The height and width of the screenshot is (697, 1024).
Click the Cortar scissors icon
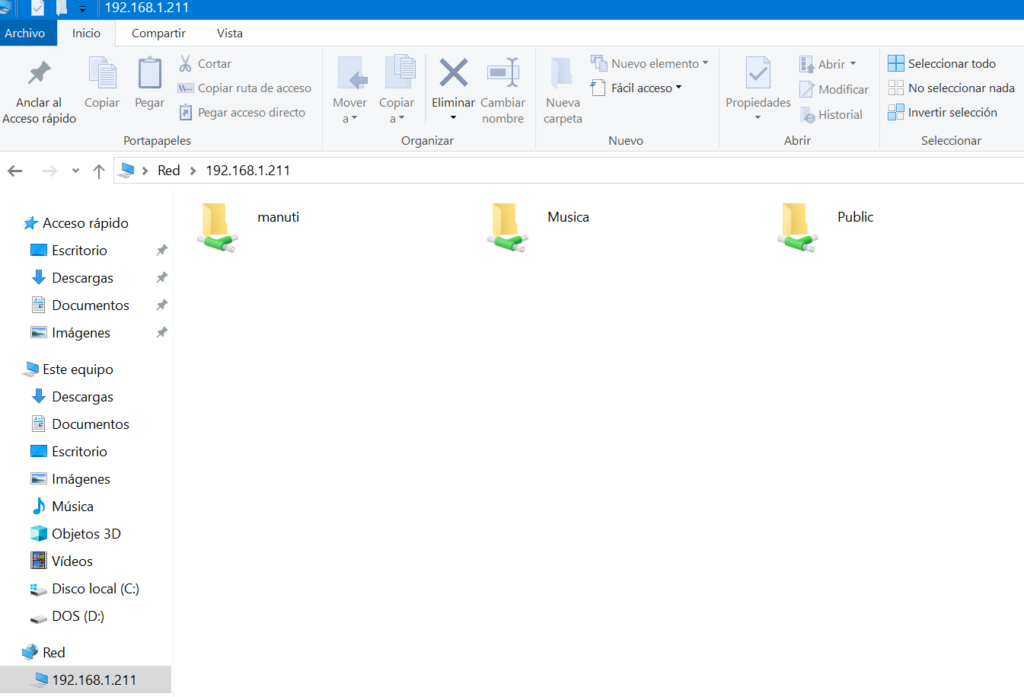point(185,63)
